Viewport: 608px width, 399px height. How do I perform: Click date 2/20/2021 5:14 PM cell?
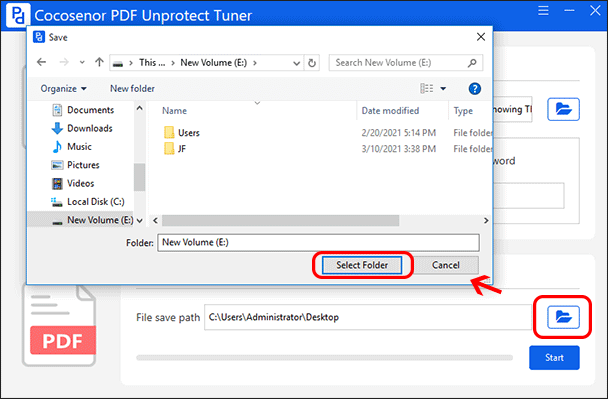pyautogui.click(x=399, y=133)
